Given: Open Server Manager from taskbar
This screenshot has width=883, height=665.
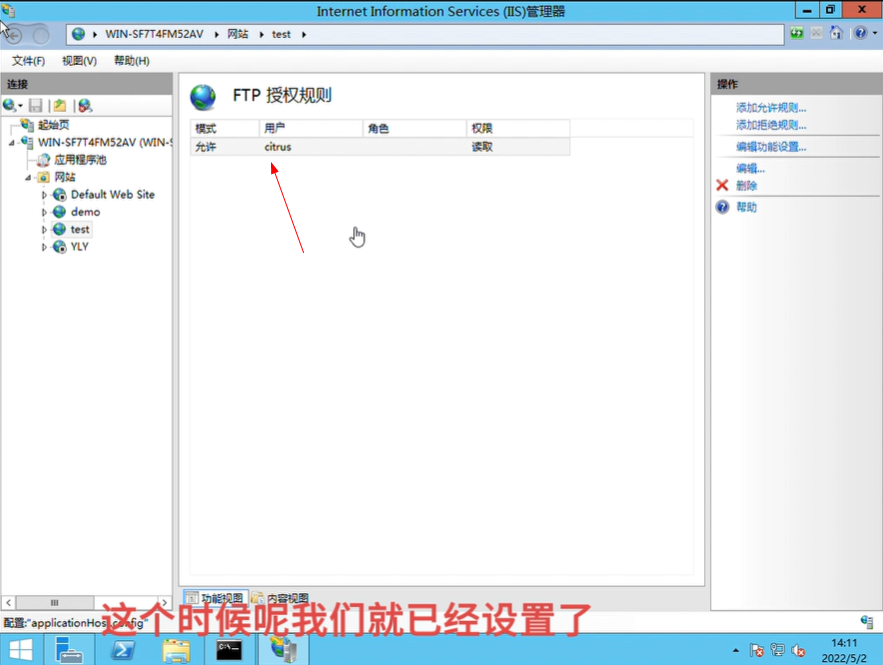Looking at the screenshot, I should [x=69, y=650].
